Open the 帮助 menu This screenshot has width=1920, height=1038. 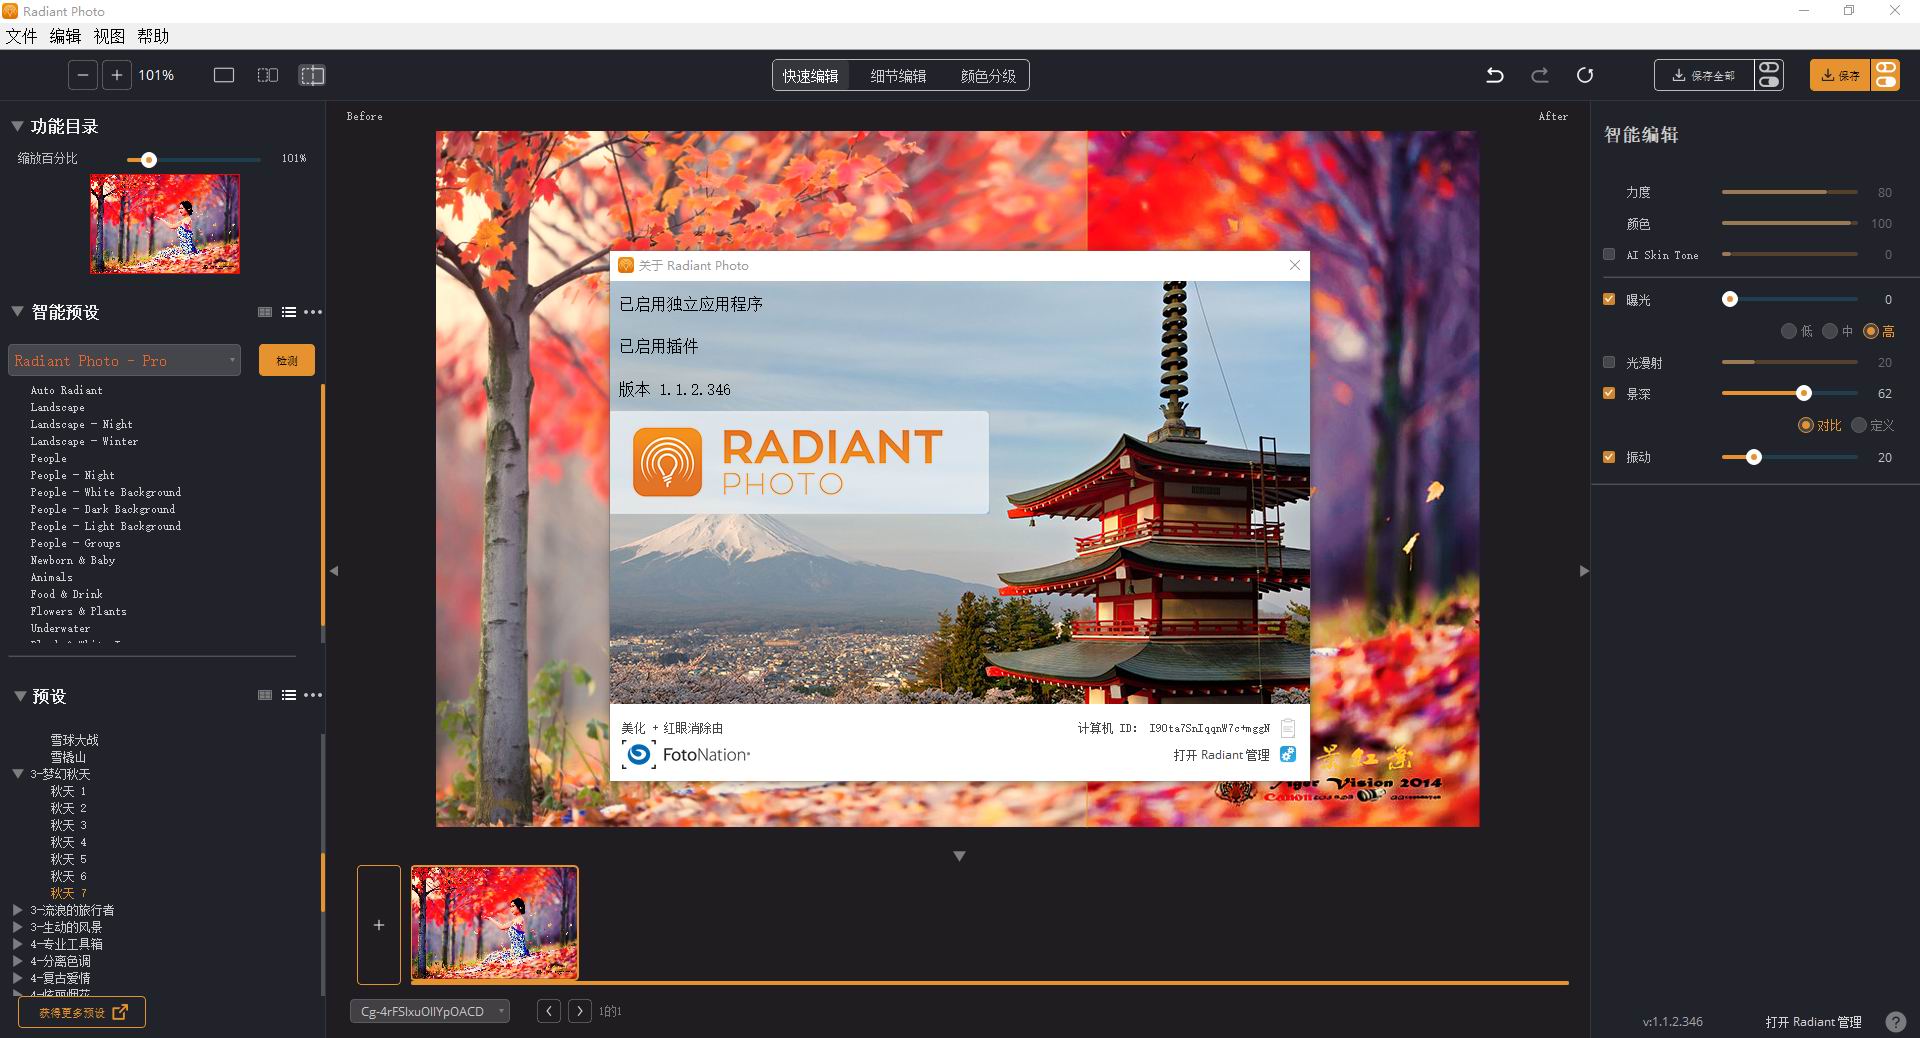[153, 36]
